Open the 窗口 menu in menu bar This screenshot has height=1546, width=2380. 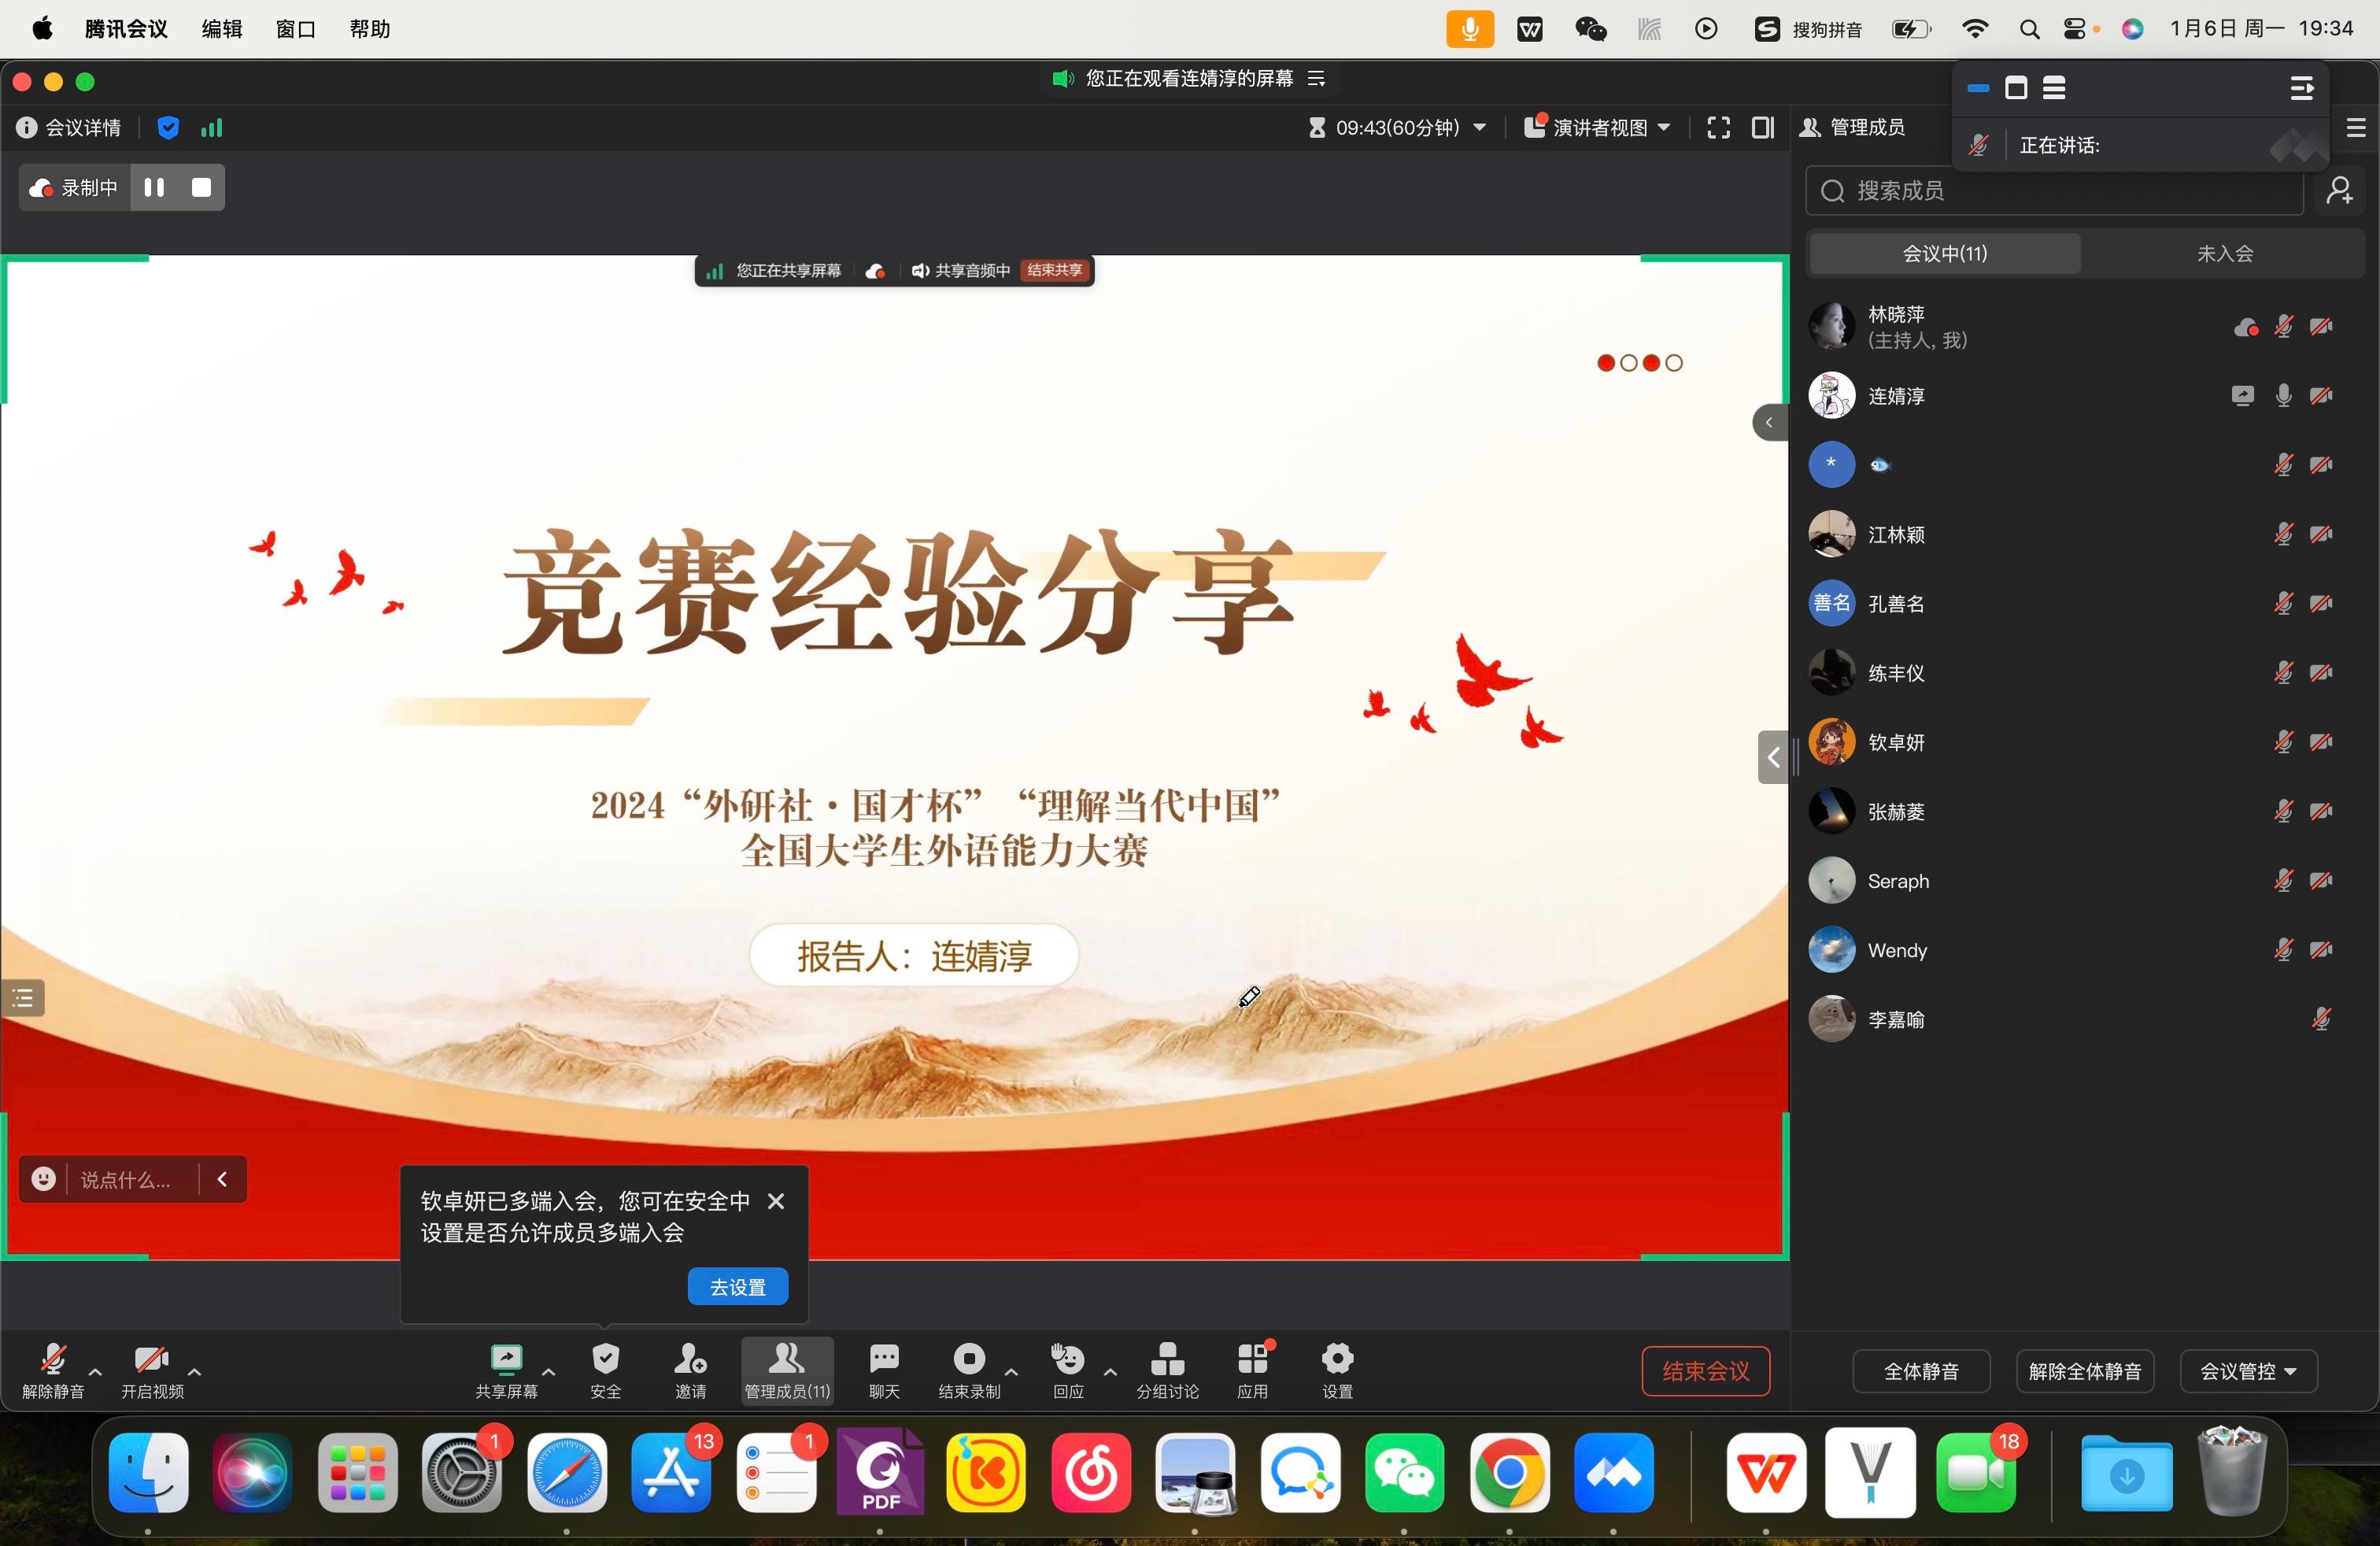(x=295, y=29)
